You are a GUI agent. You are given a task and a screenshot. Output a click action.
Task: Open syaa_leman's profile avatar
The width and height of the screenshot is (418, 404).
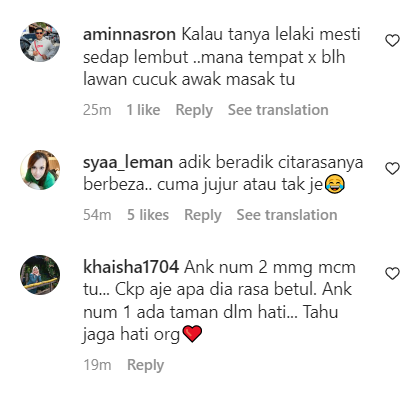(40, 170)
